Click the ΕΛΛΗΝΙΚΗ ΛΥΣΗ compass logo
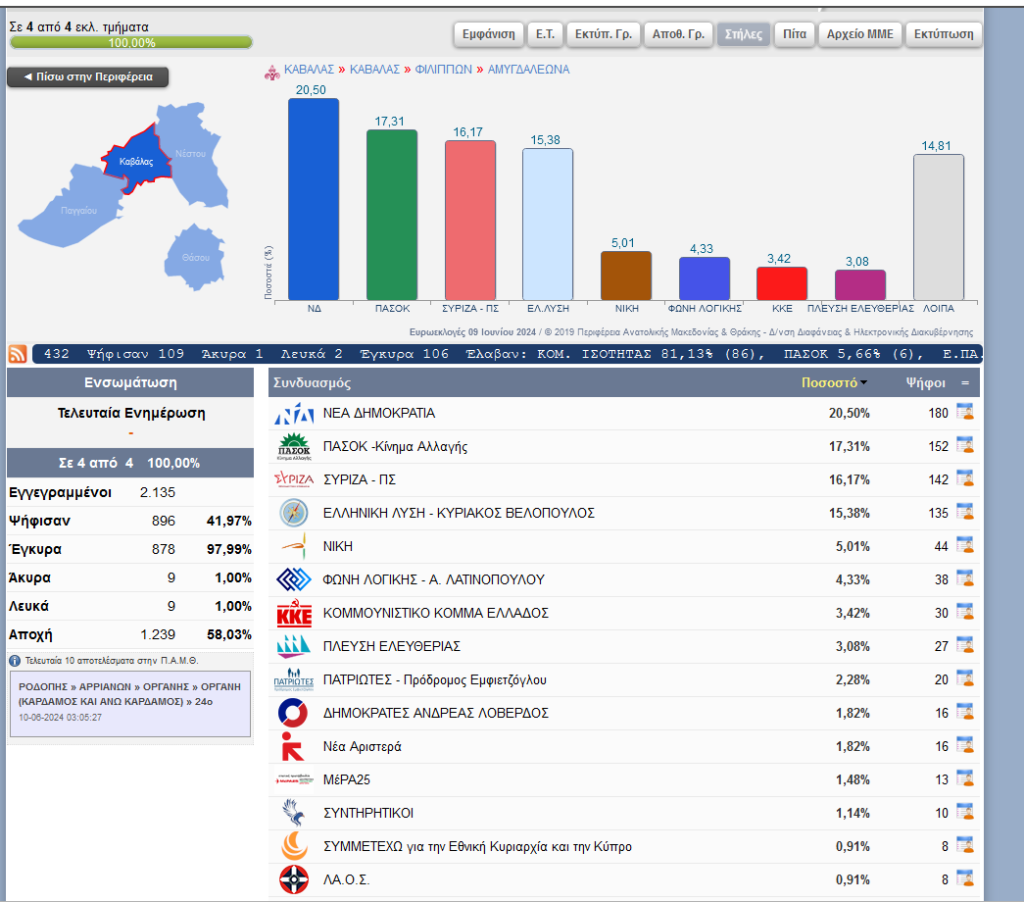Image resolution: width=1024 pixels, height=902 pixels. point(294,513)
